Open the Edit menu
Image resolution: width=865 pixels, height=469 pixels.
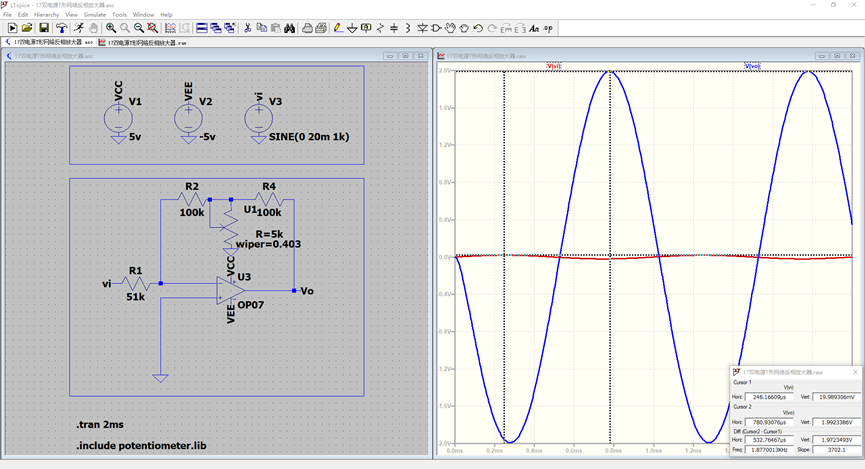23,15
